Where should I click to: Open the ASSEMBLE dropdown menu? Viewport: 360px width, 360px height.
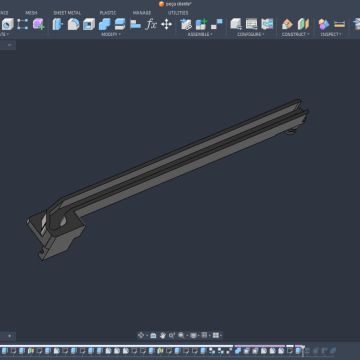coord(199,34)
